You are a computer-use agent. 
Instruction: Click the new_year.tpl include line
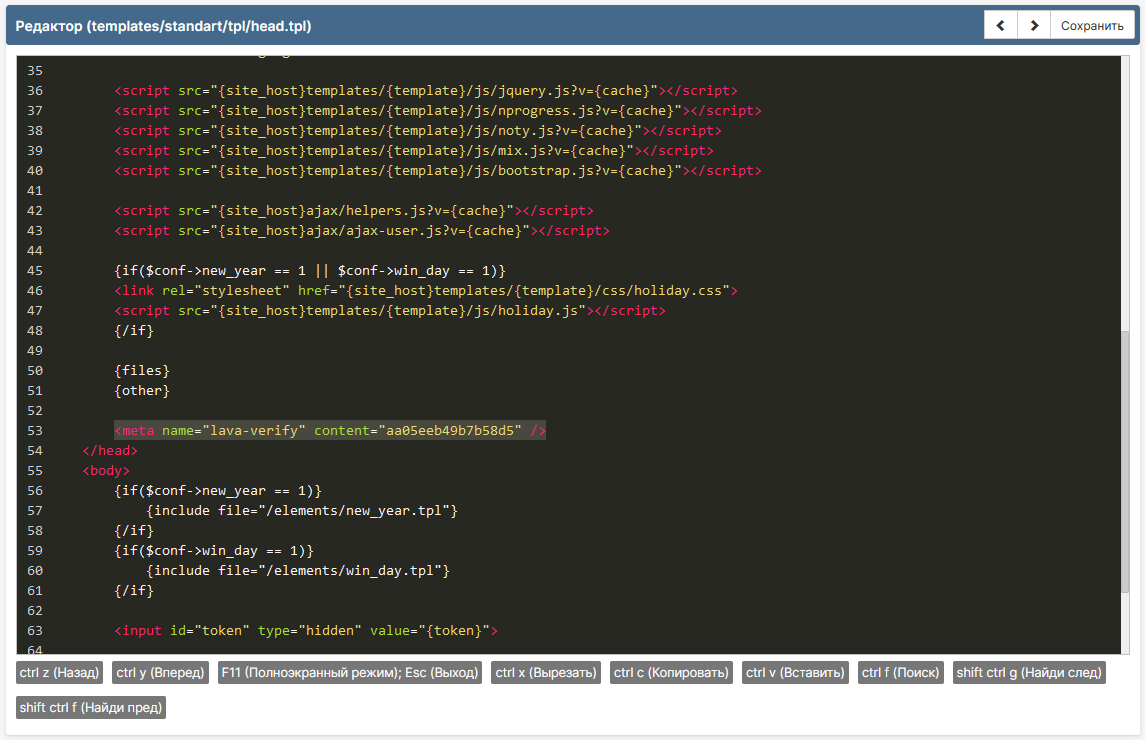click(302, 511)
